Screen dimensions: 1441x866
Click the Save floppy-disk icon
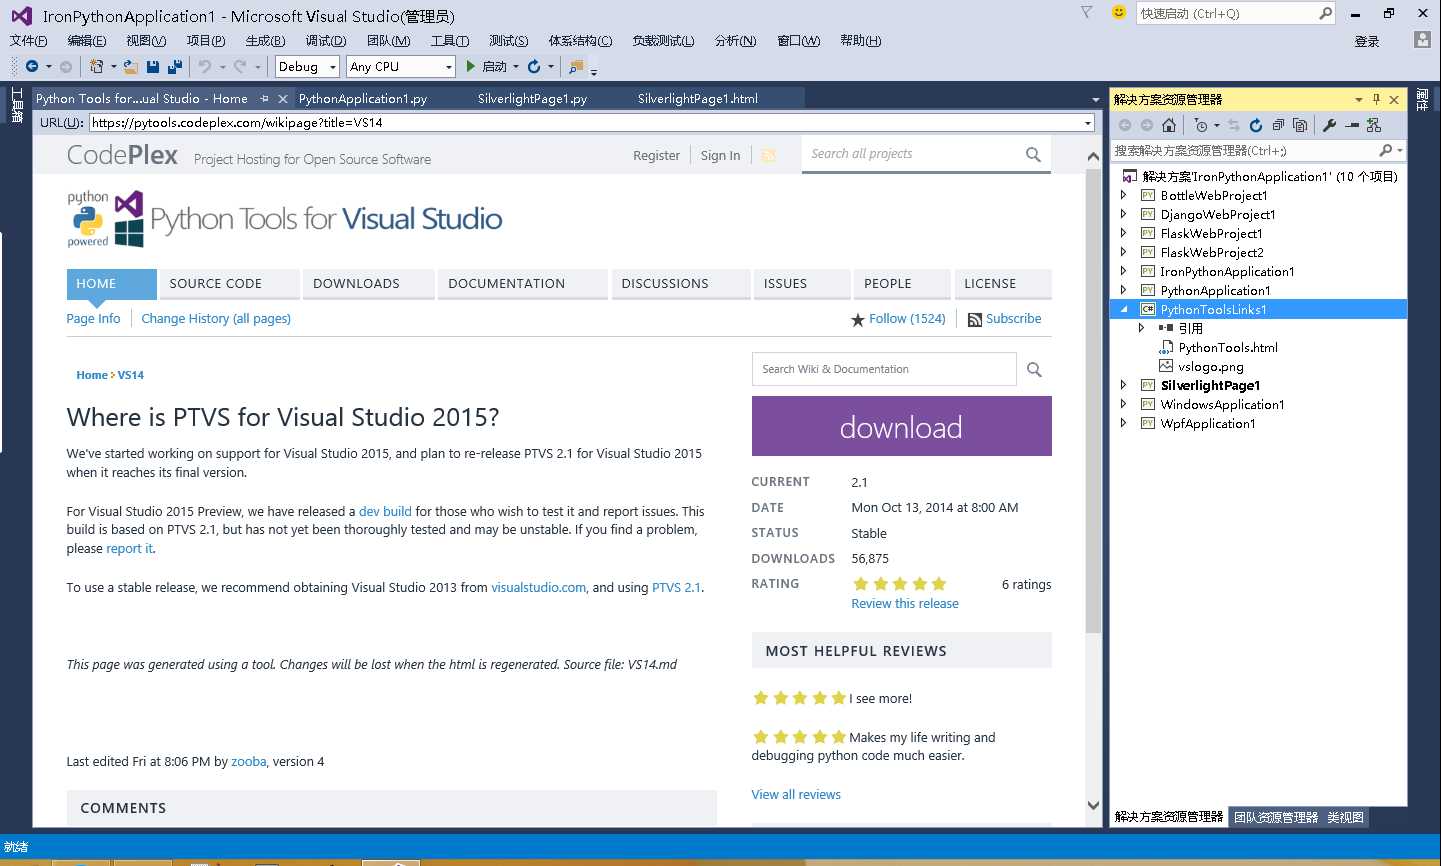point(153,66)
